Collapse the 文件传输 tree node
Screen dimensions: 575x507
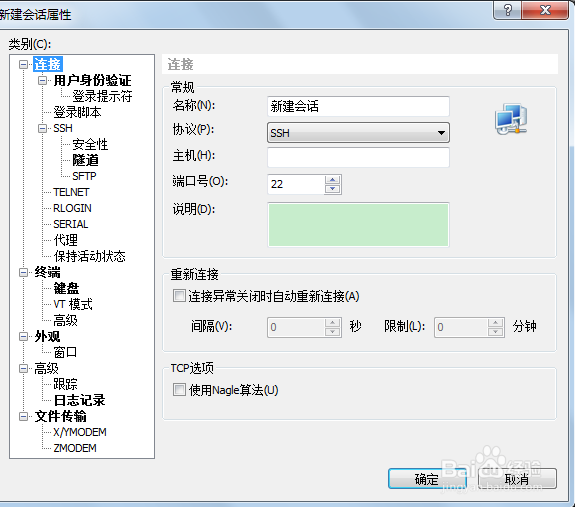click(23, 416)
